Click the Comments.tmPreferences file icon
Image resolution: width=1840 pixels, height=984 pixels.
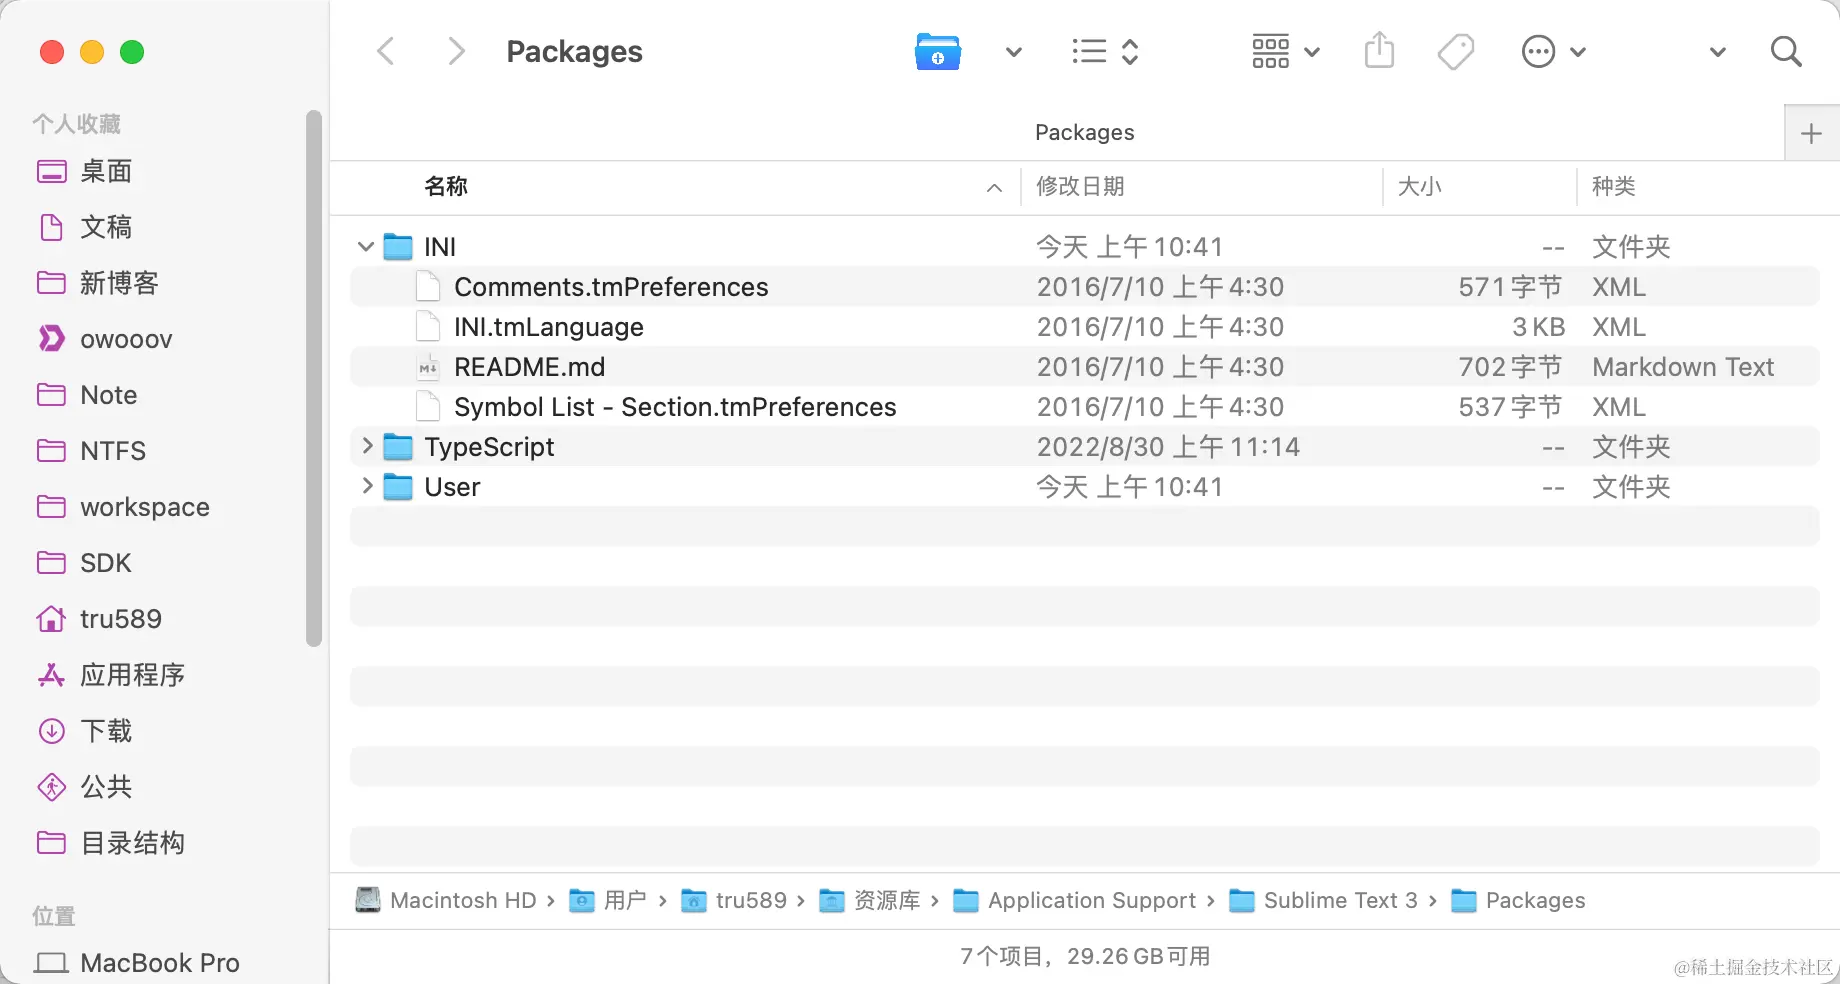point(428,287)
